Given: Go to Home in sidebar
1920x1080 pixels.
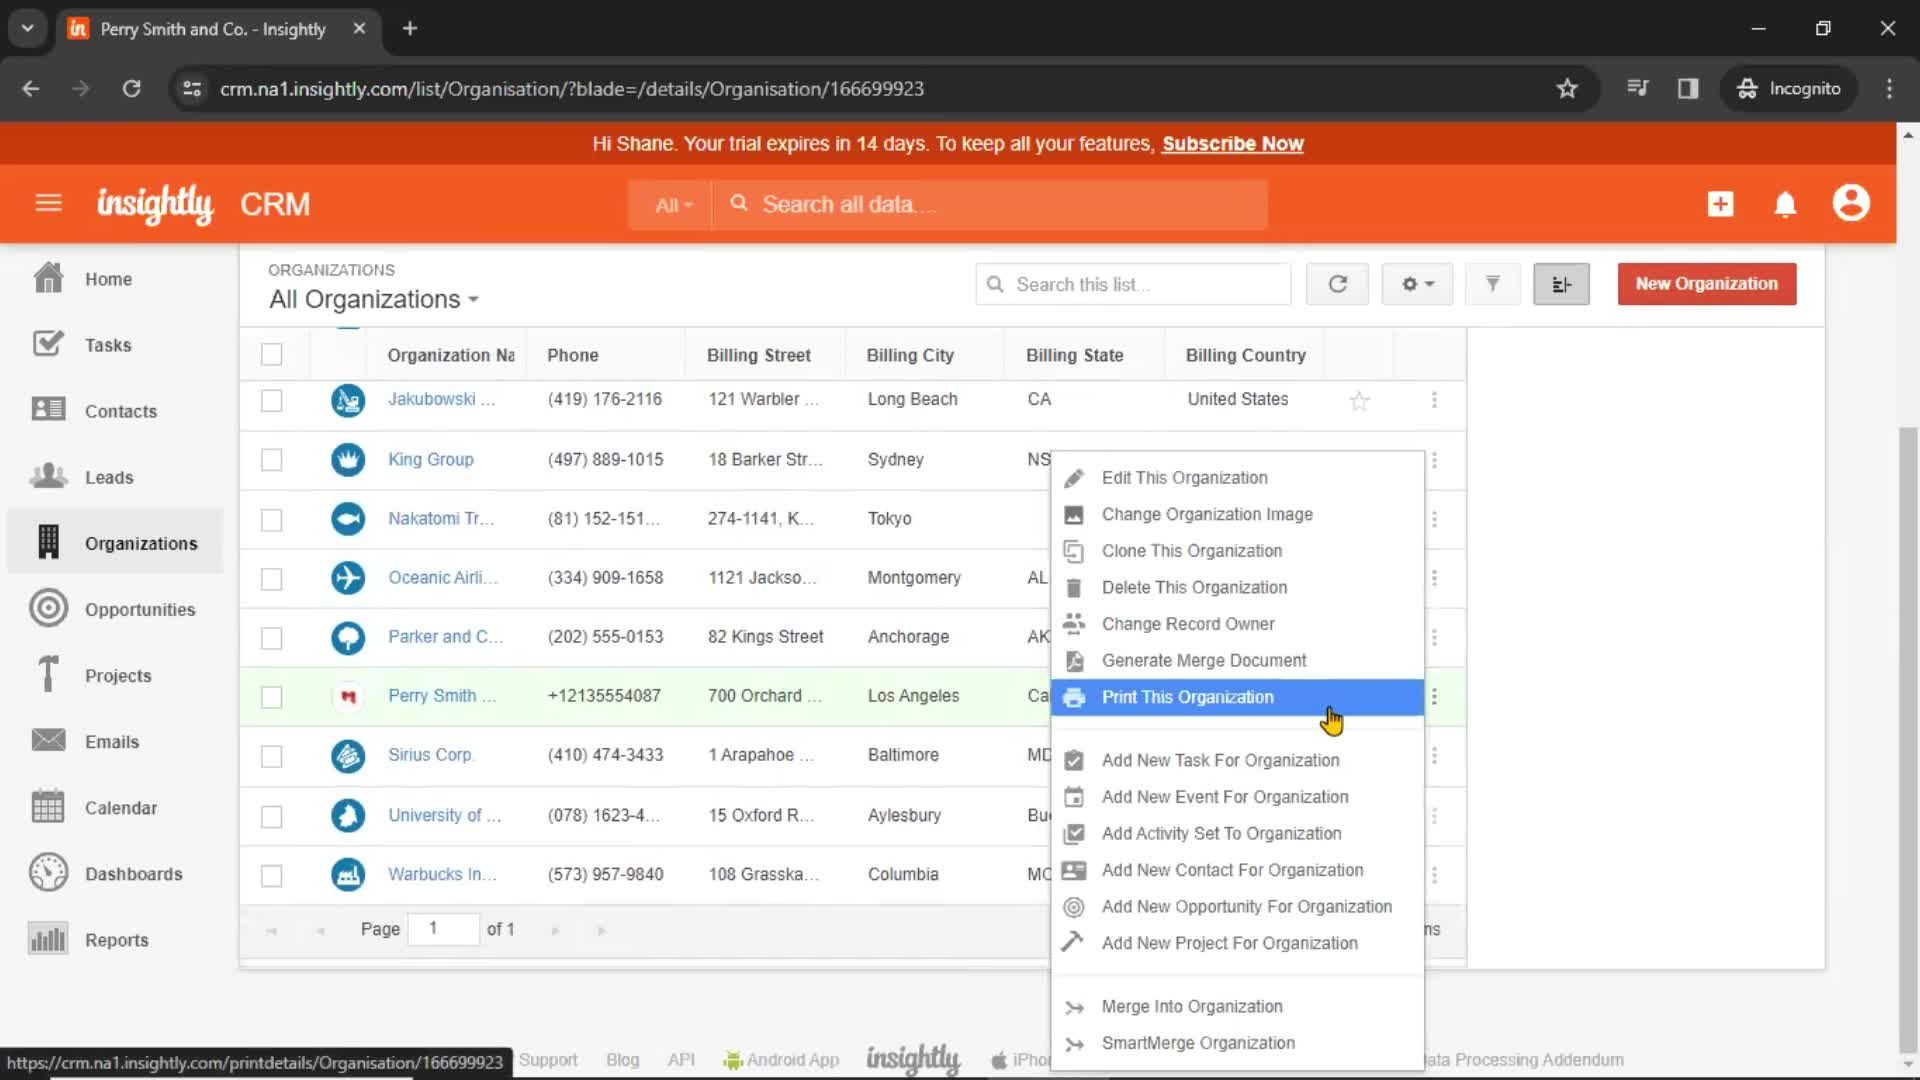Looking at the screenshot, I should [x=108, y=279].
